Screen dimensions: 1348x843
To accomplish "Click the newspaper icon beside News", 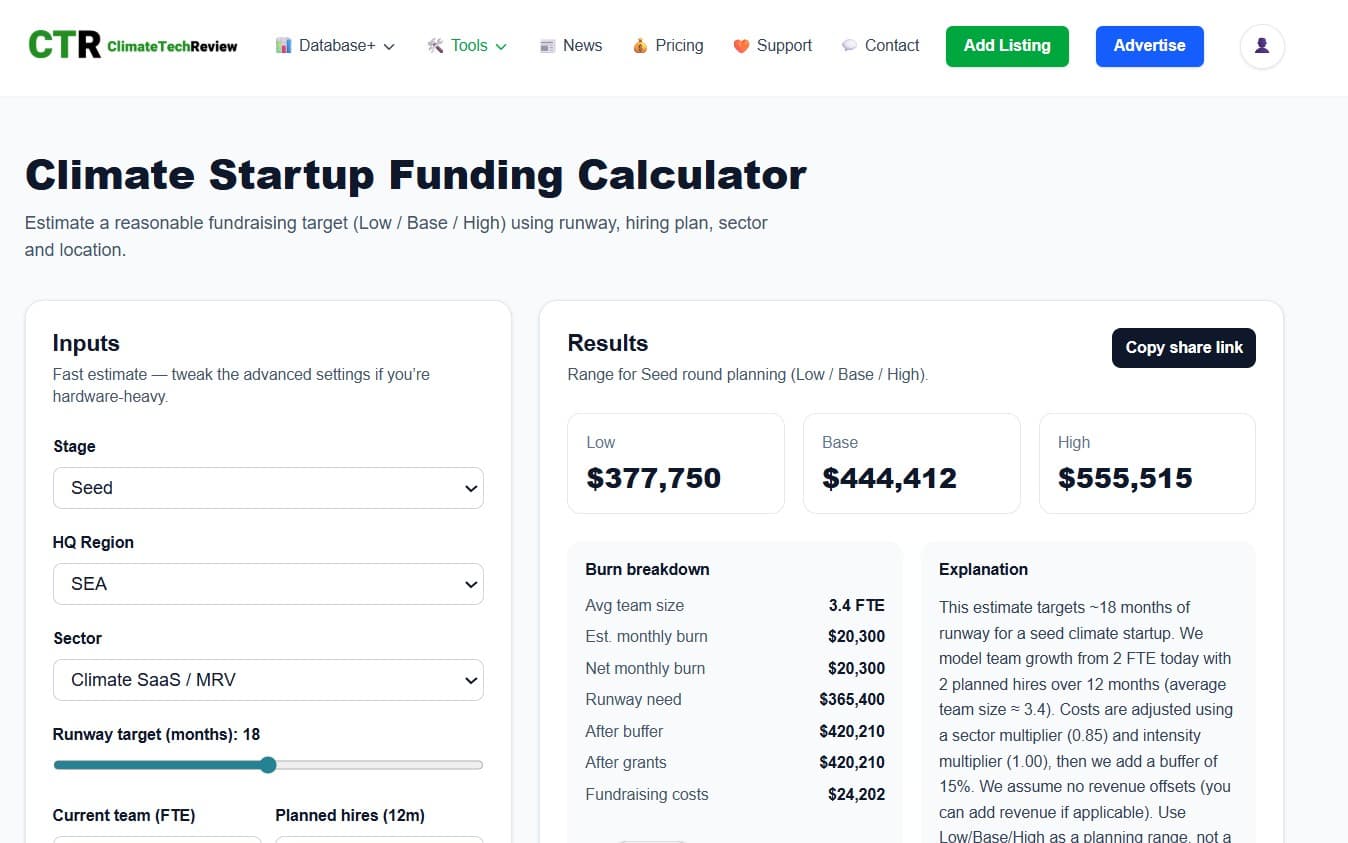I will coord(547,46).
